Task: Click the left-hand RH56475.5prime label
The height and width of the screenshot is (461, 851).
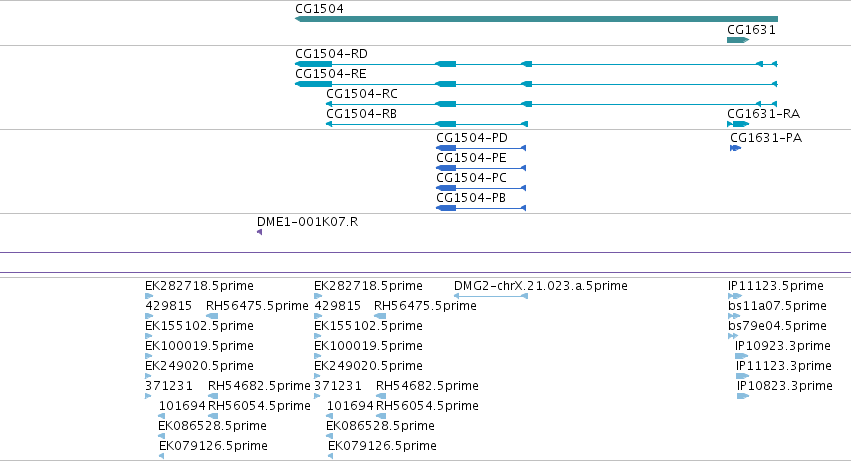Action: point(257,306)
